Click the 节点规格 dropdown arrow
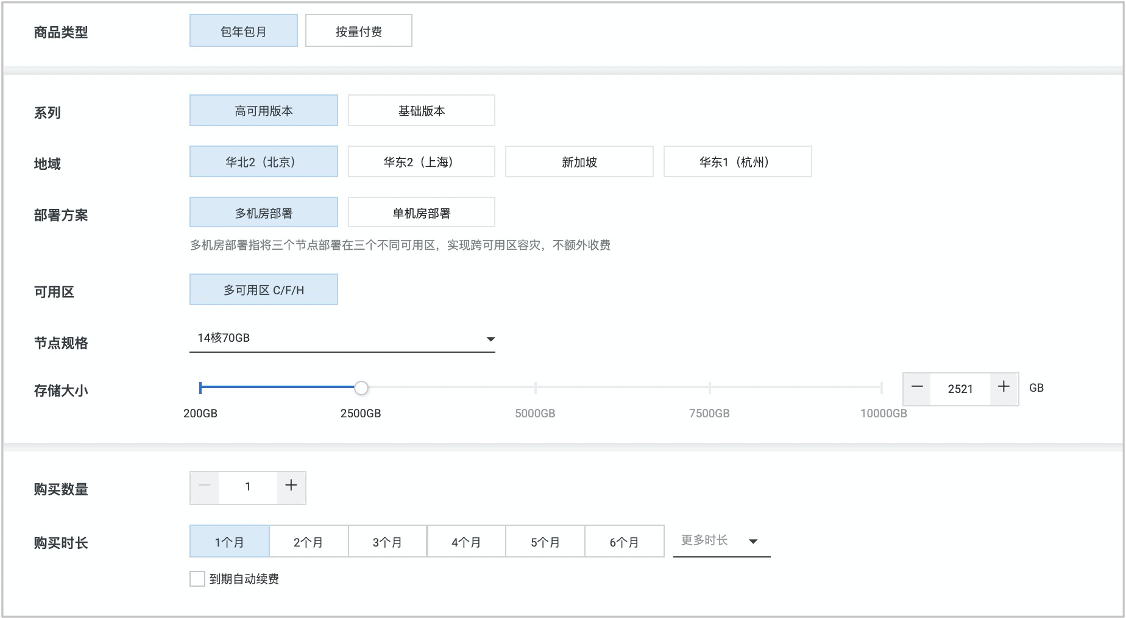This screenshot has height=618, width=1126. click(x=490, y=340)
